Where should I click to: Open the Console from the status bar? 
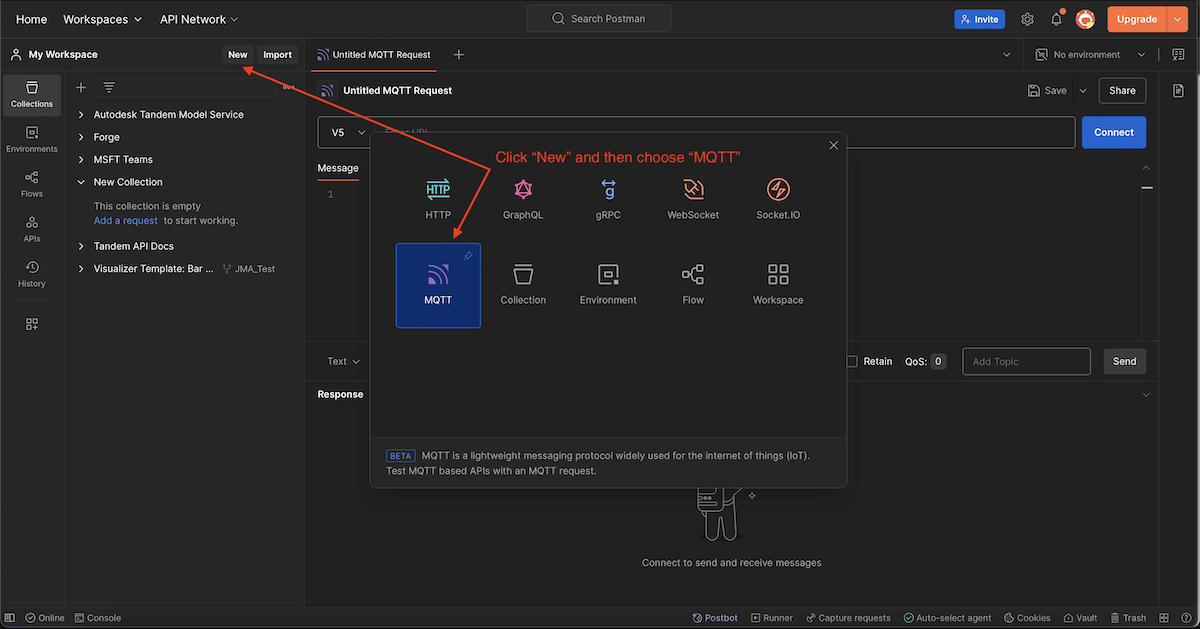[97, 617]
